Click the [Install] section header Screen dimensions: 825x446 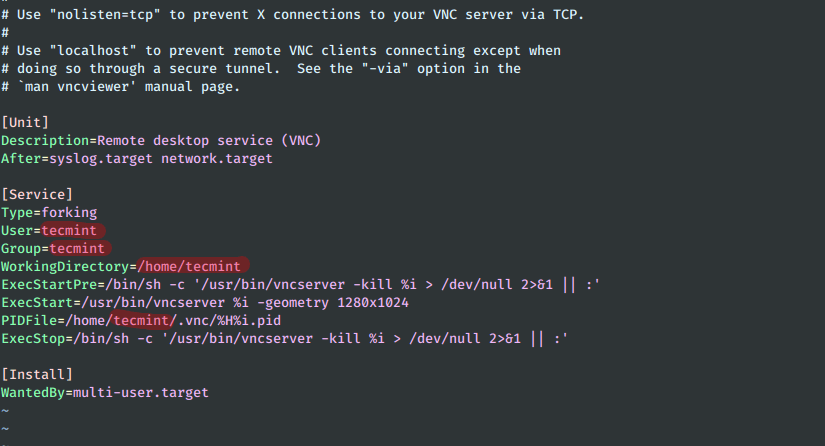(37, 374)
